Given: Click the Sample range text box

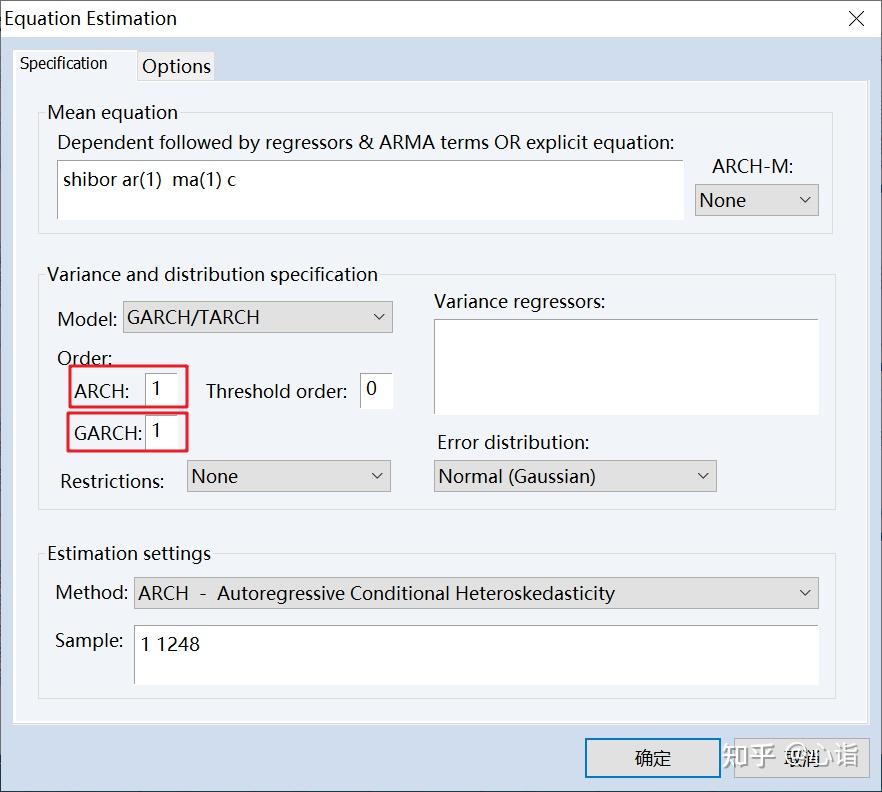Looking at the screenshot, I should pyautogui.click(x=476, y=654).
